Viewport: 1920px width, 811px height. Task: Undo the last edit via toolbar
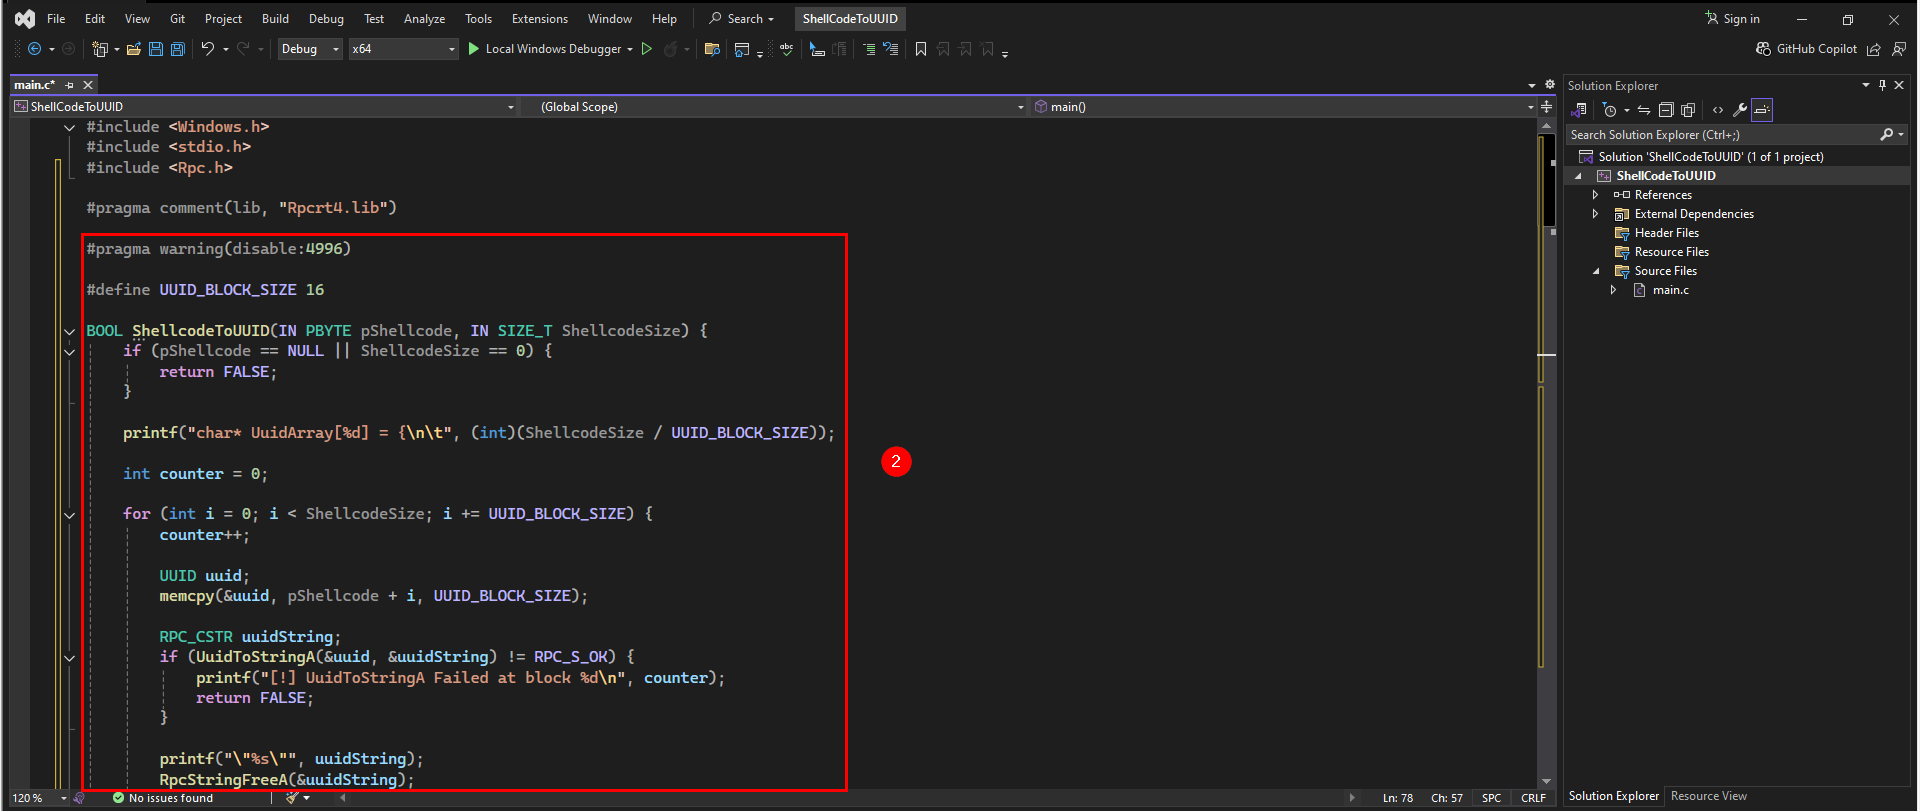click(x=207, y=49)
